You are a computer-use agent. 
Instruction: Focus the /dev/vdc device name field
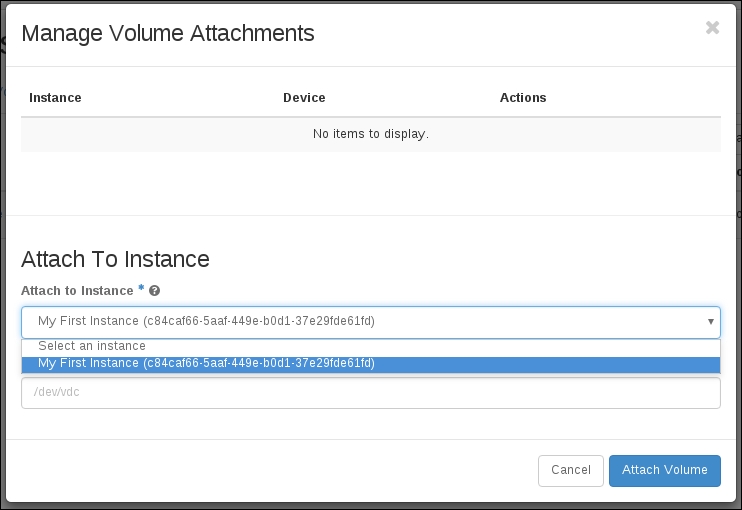pos(370,393)
